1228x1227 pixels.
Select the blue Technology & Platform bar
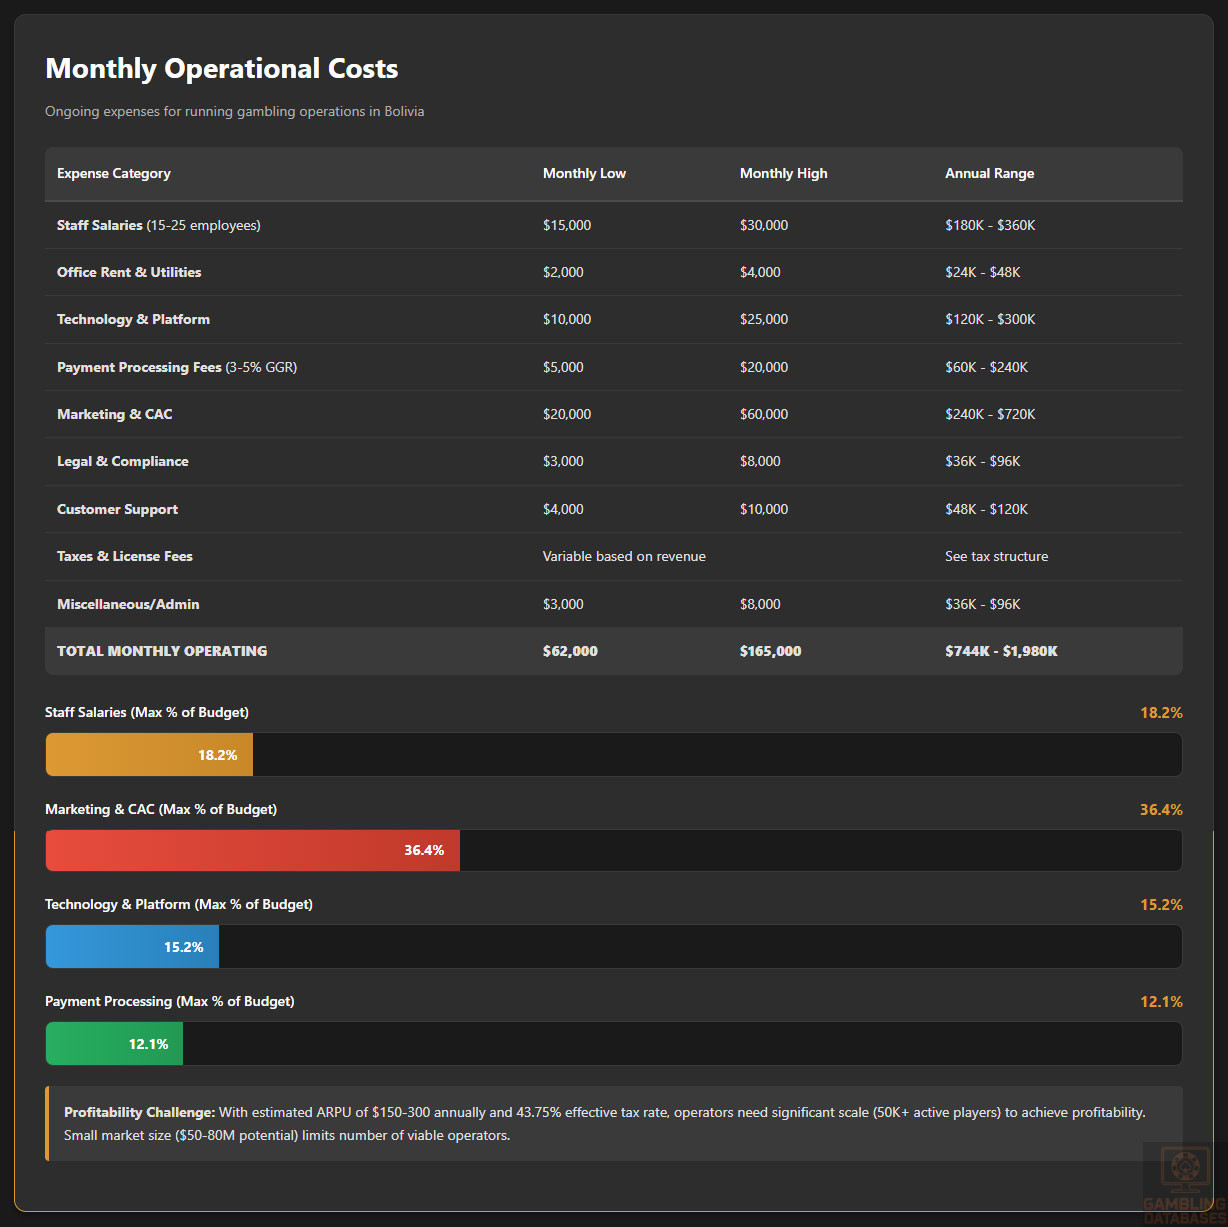[x=132, y=947]
